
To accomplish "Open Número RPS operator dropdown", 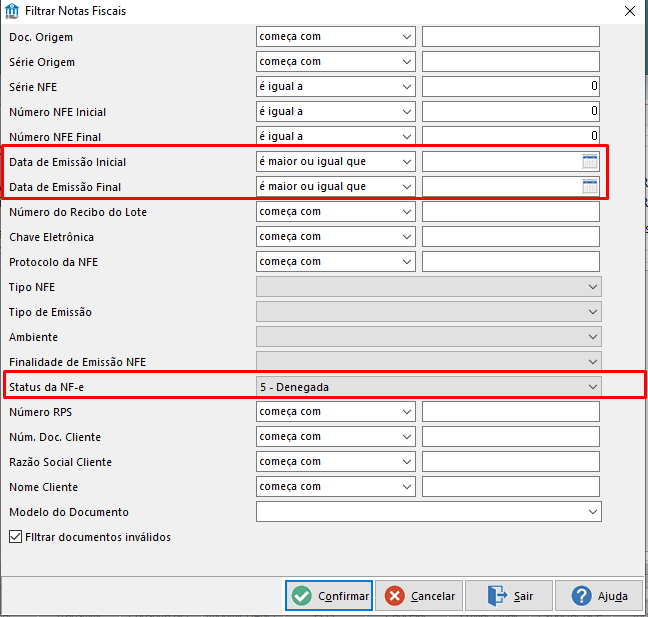I will point(336,412).
